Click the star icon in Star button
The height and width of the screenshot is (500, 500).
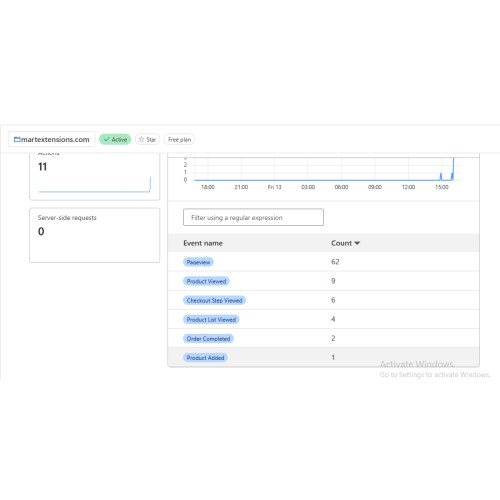click(141, 139)
